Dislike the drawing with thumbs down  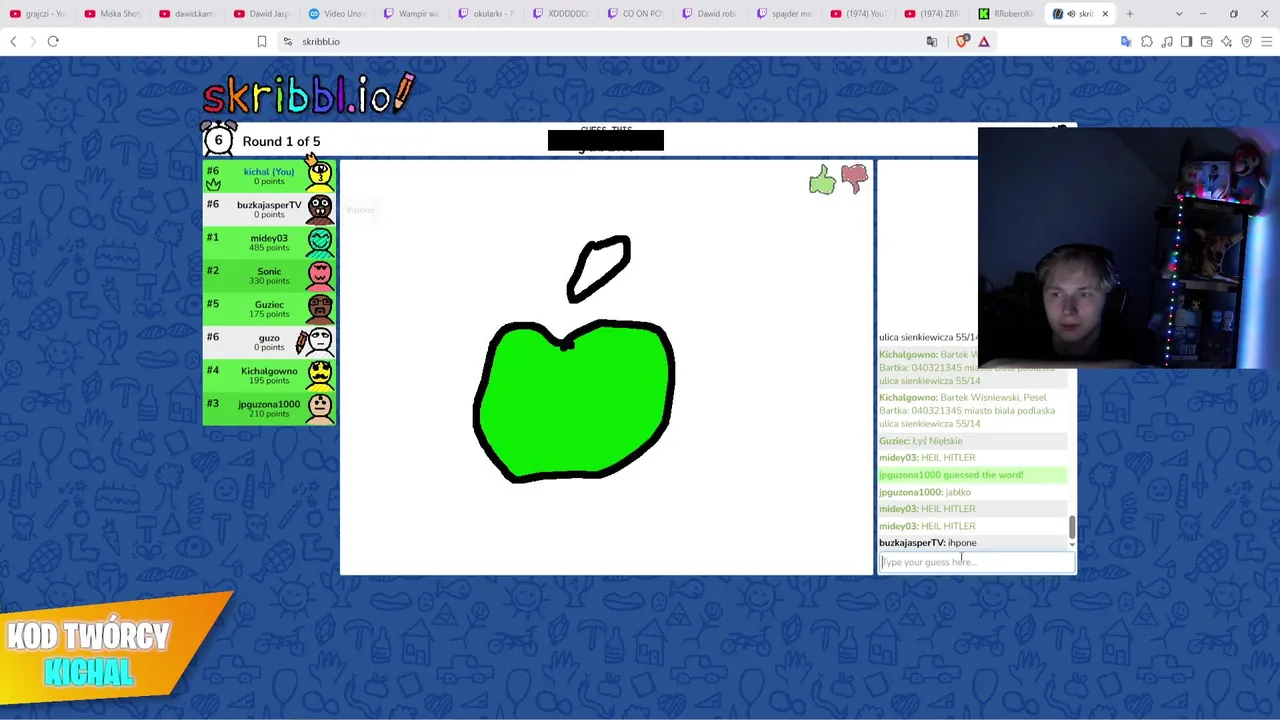coord(854,178)
